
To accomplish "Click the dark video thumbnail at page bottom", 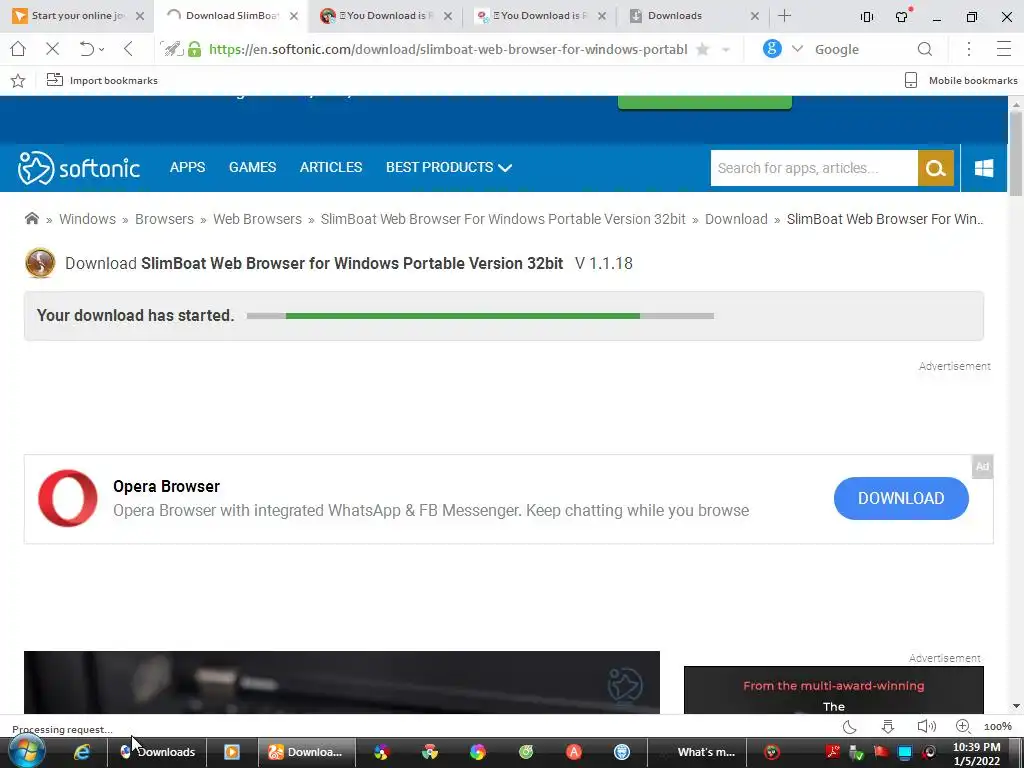I will tap(342, 682).
